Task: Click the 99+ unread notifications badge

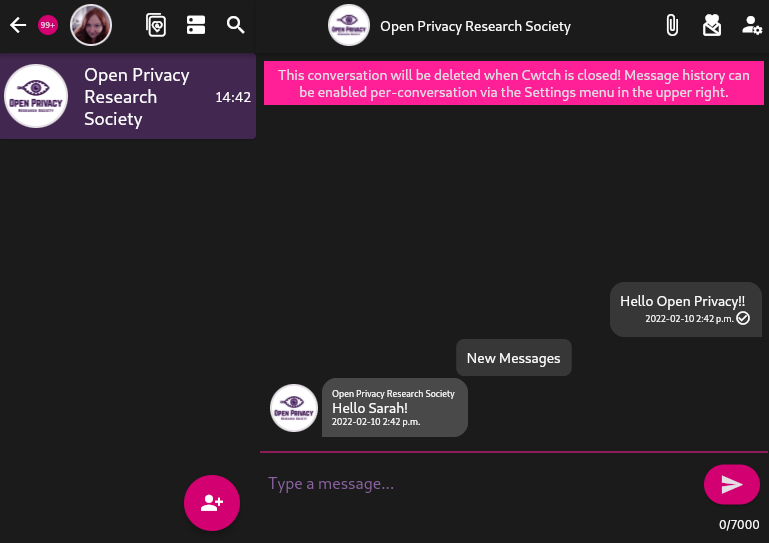Action: click(x=48, y=25)
